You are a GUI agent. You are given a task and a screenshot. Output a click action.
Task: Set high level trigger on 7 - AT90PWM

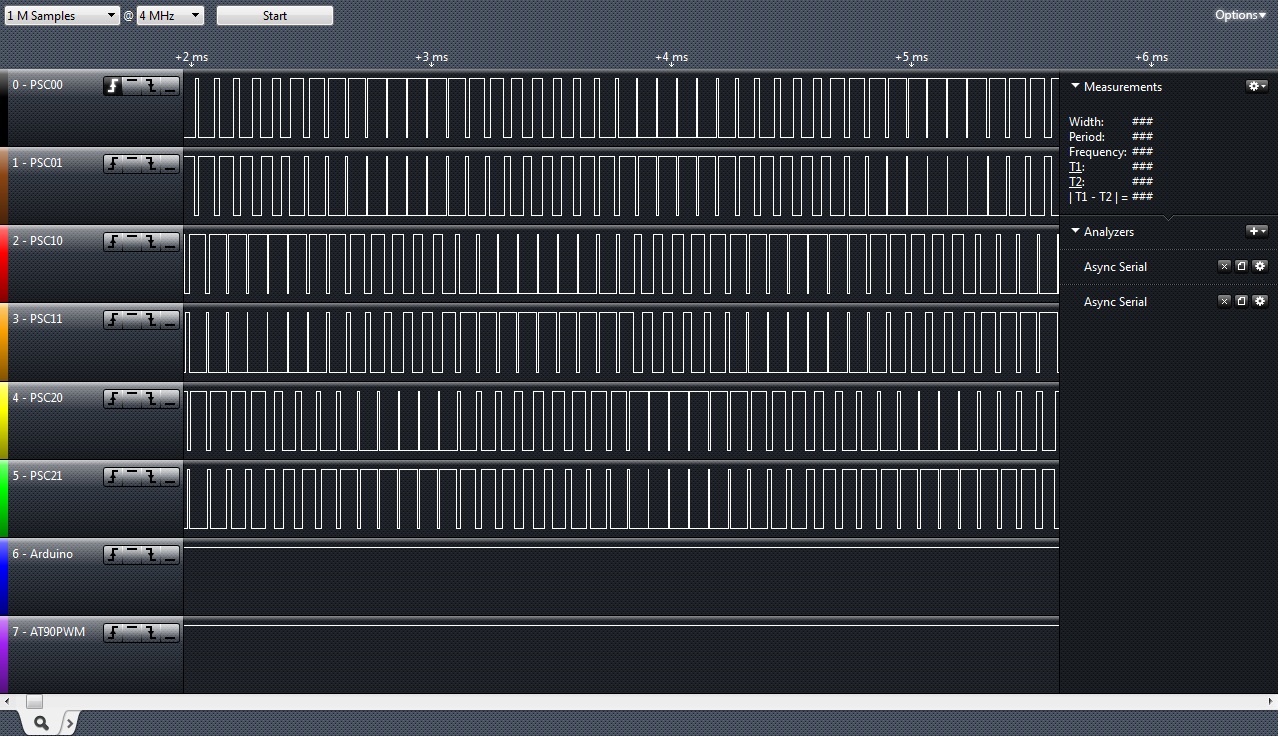click(132, 633)
